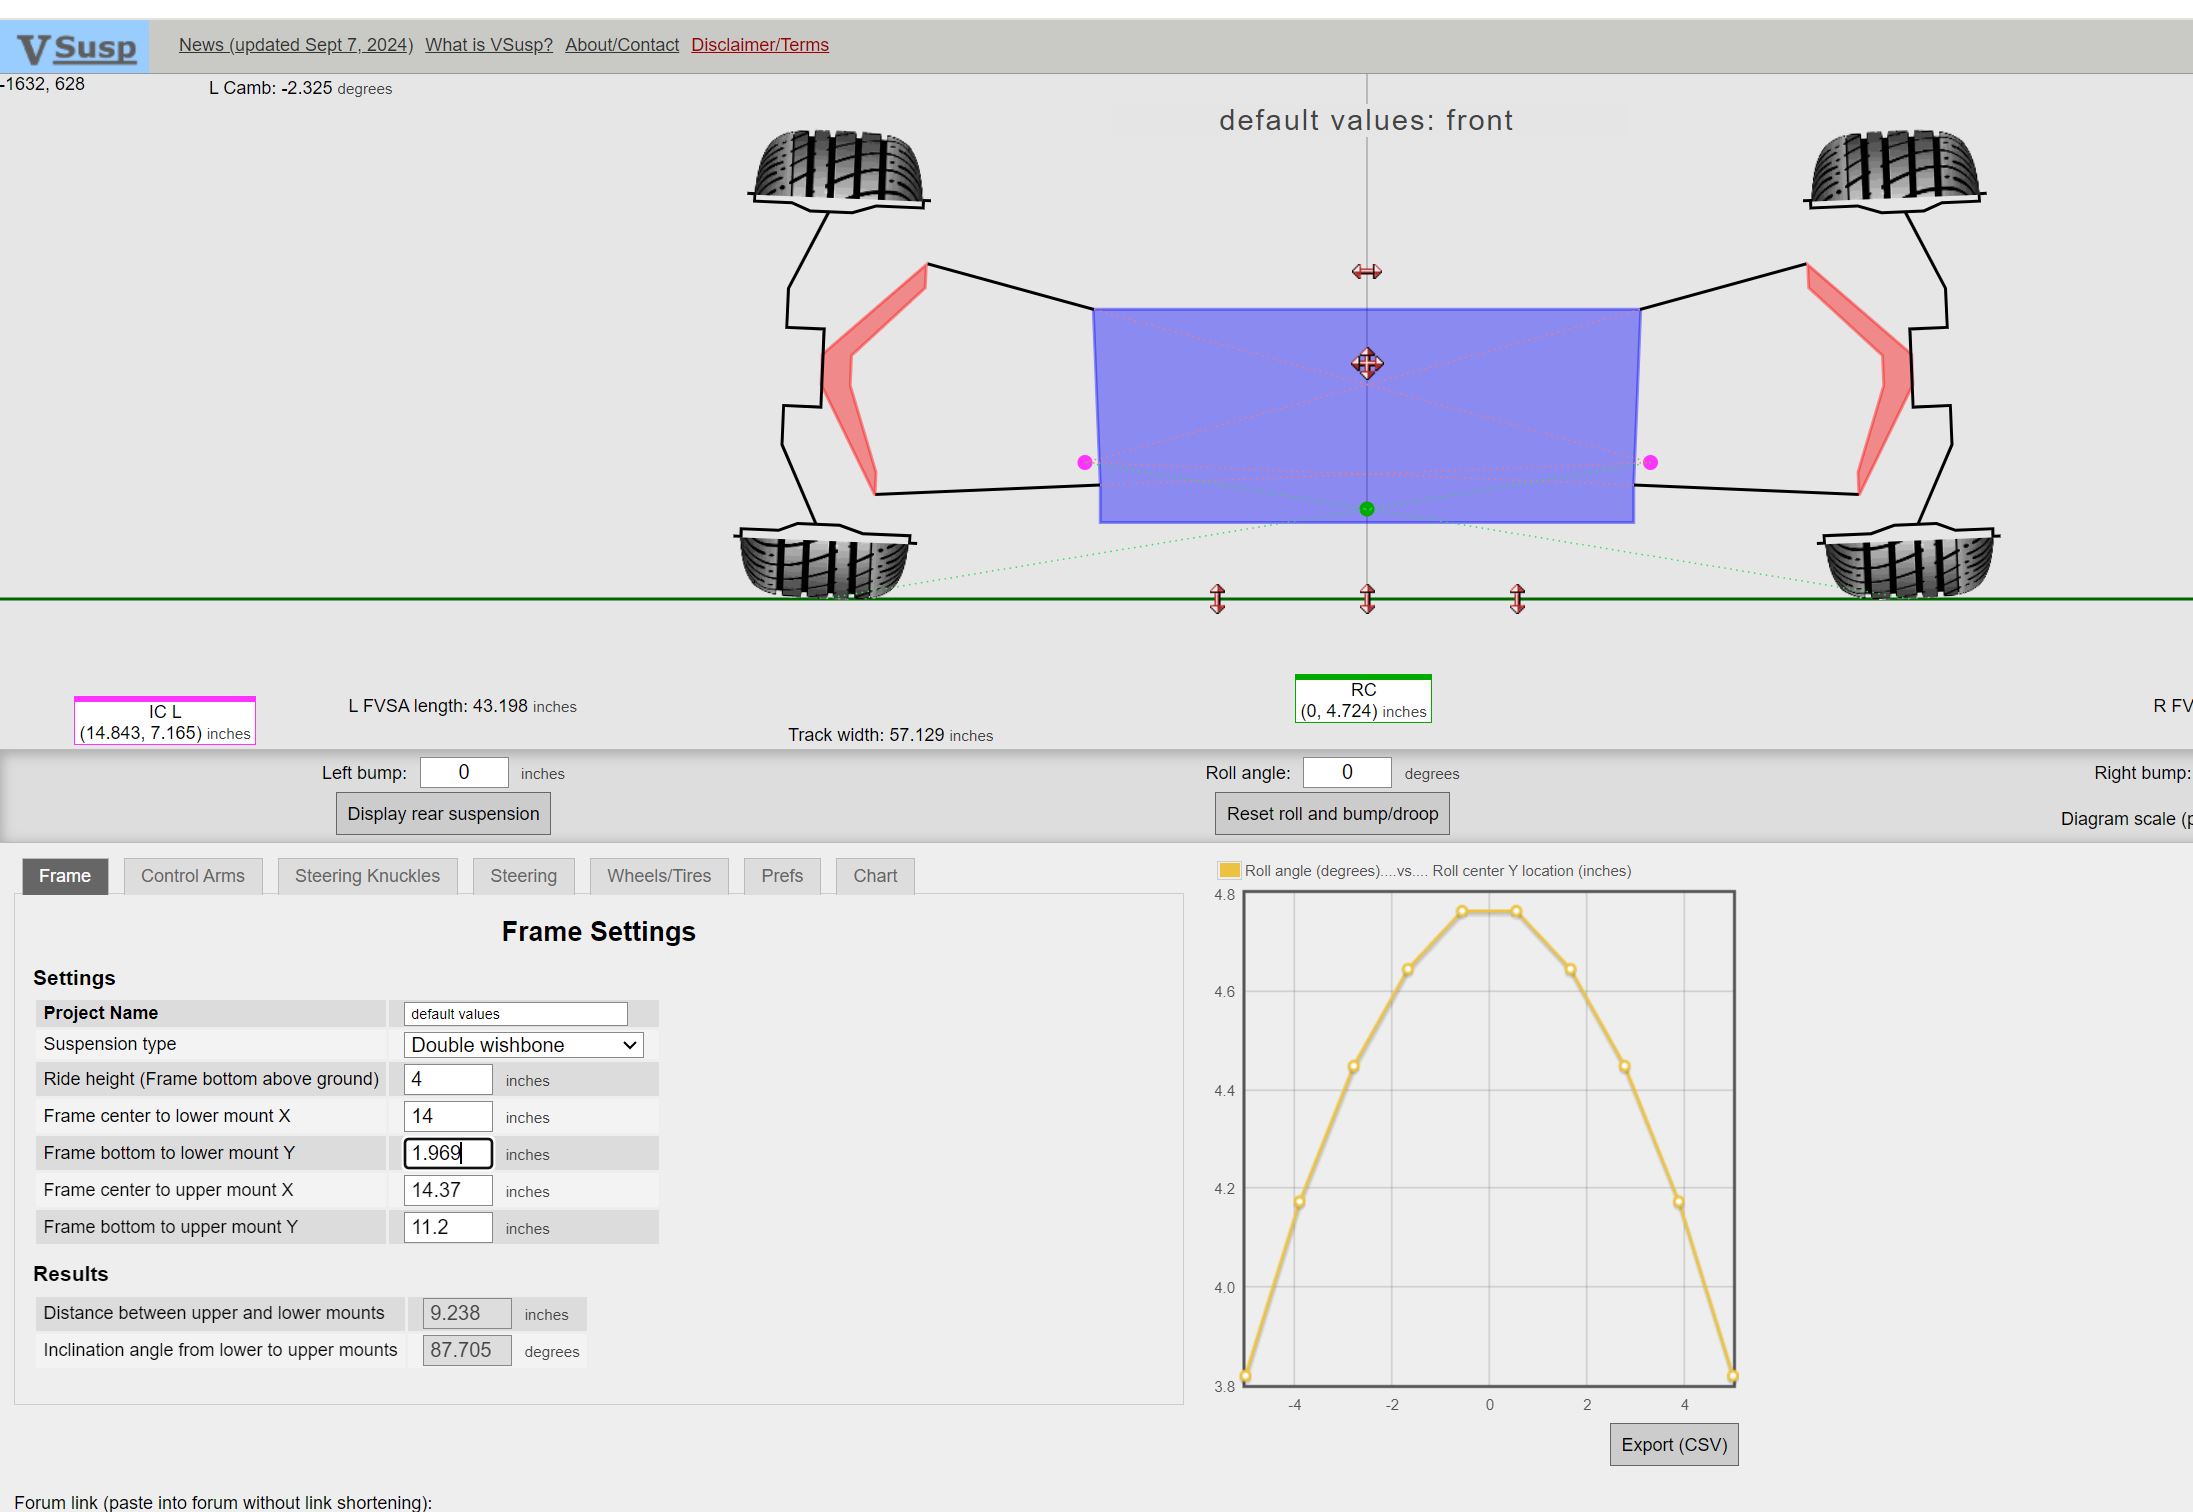
Task: Open the Chart tab
Action: pyautogui.click(x=874, y=876)
